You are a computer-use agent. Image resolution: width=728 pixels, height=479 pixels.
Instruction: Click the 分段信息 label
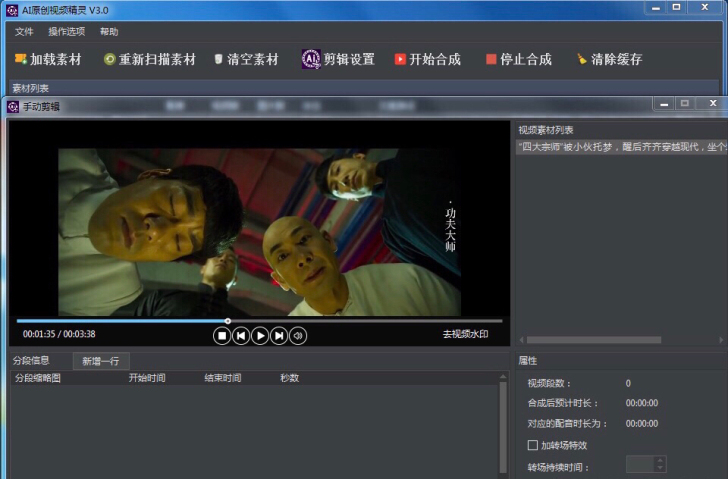click(31, 361)
